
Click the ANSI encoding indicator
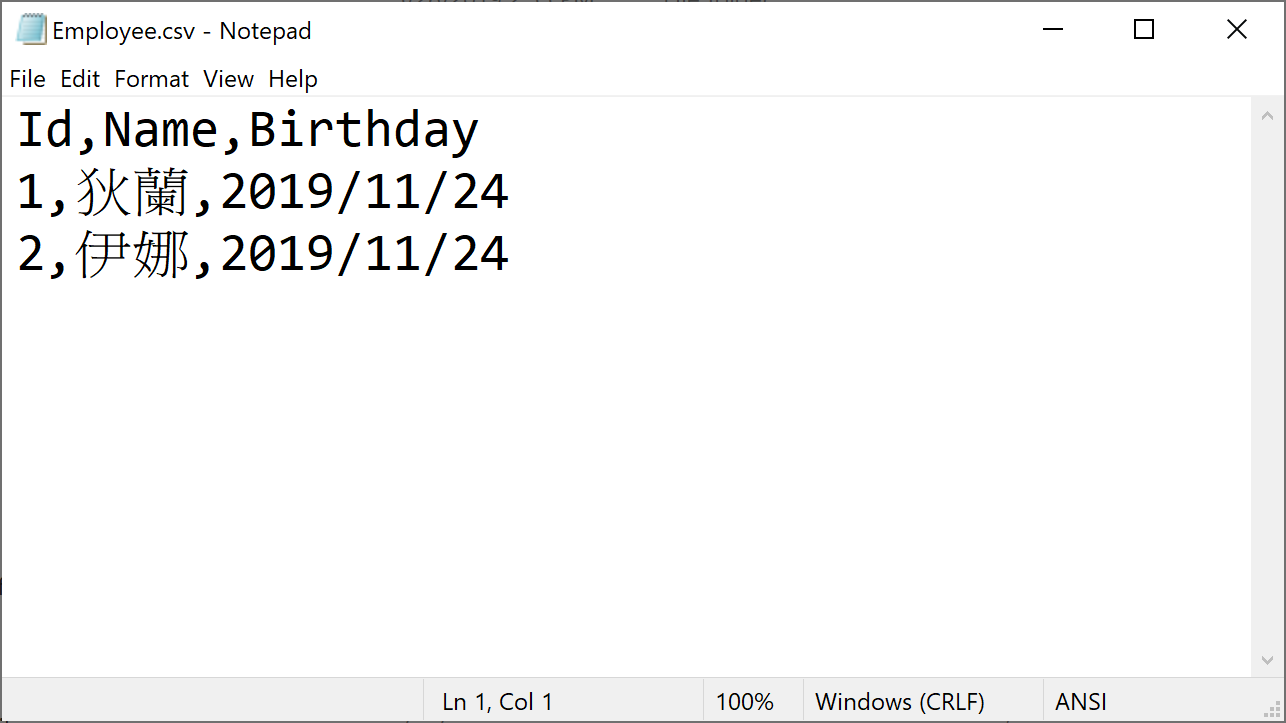(1080, 702)
